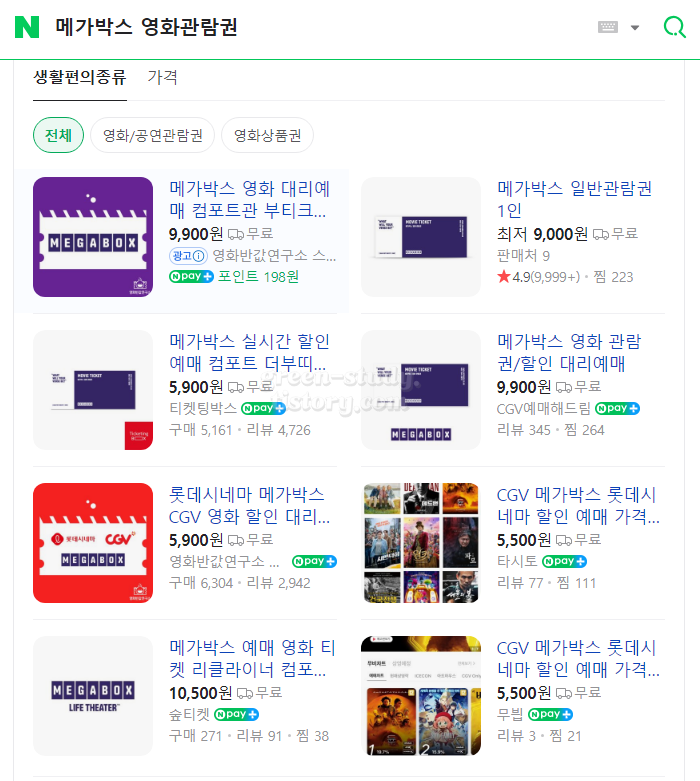Image resolution: width=700 pixels, height=781 pixels.
Task: Open the on-screen keyboard icon
Action: [x=607, y=27]
